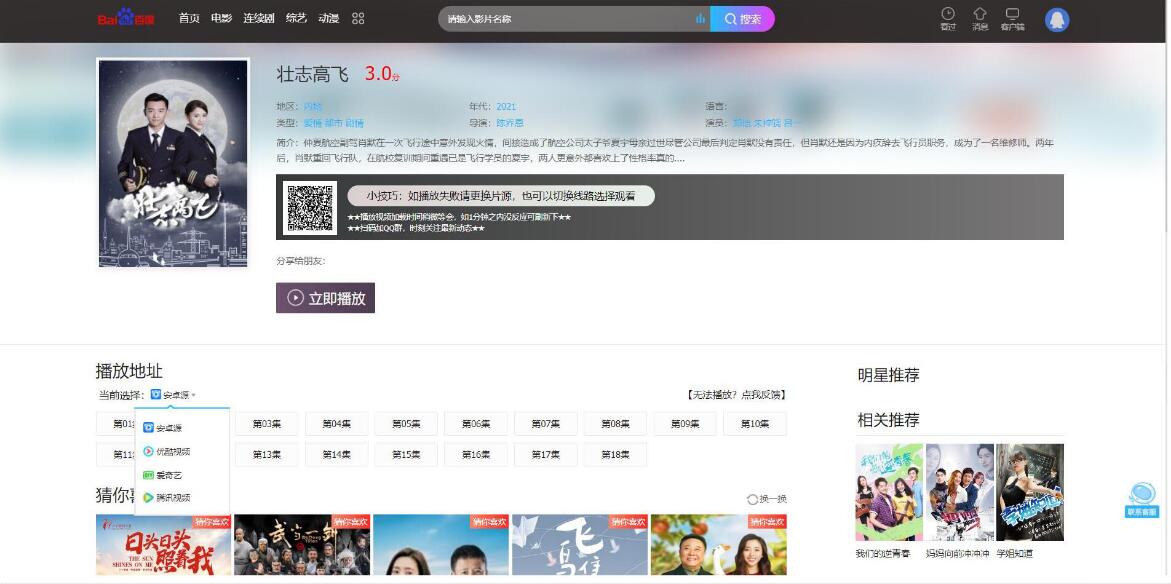Click the 妈妈向前冲冲冲 title link
This screenshot has height=584, width=1171.
(957, 553)
